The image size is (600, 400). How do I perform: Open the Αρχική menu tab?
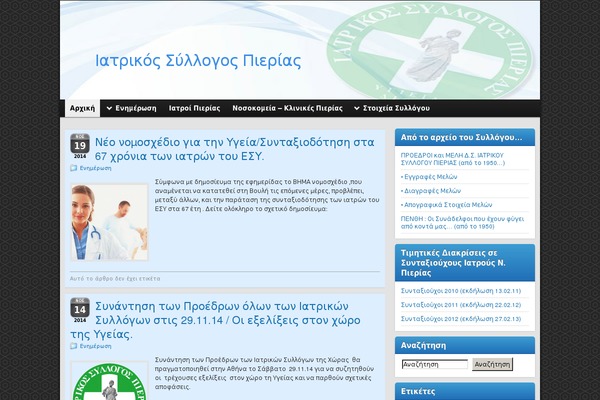82,108
